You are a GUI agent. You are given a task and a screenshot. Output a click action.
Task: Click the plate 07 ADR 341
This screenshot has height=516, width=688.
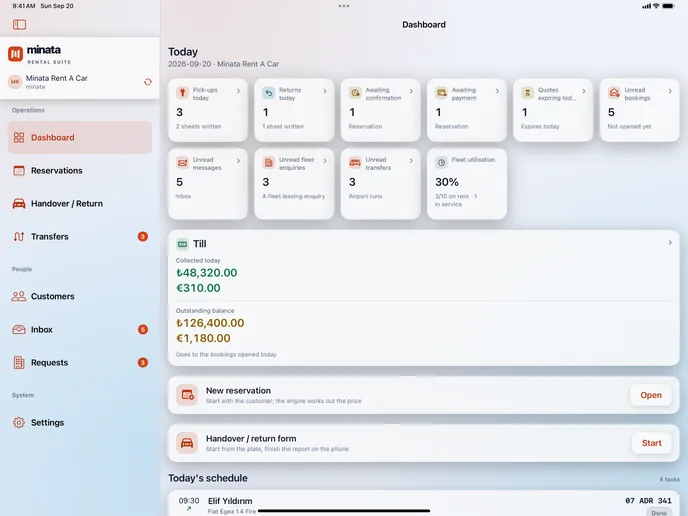coord(648,501)
